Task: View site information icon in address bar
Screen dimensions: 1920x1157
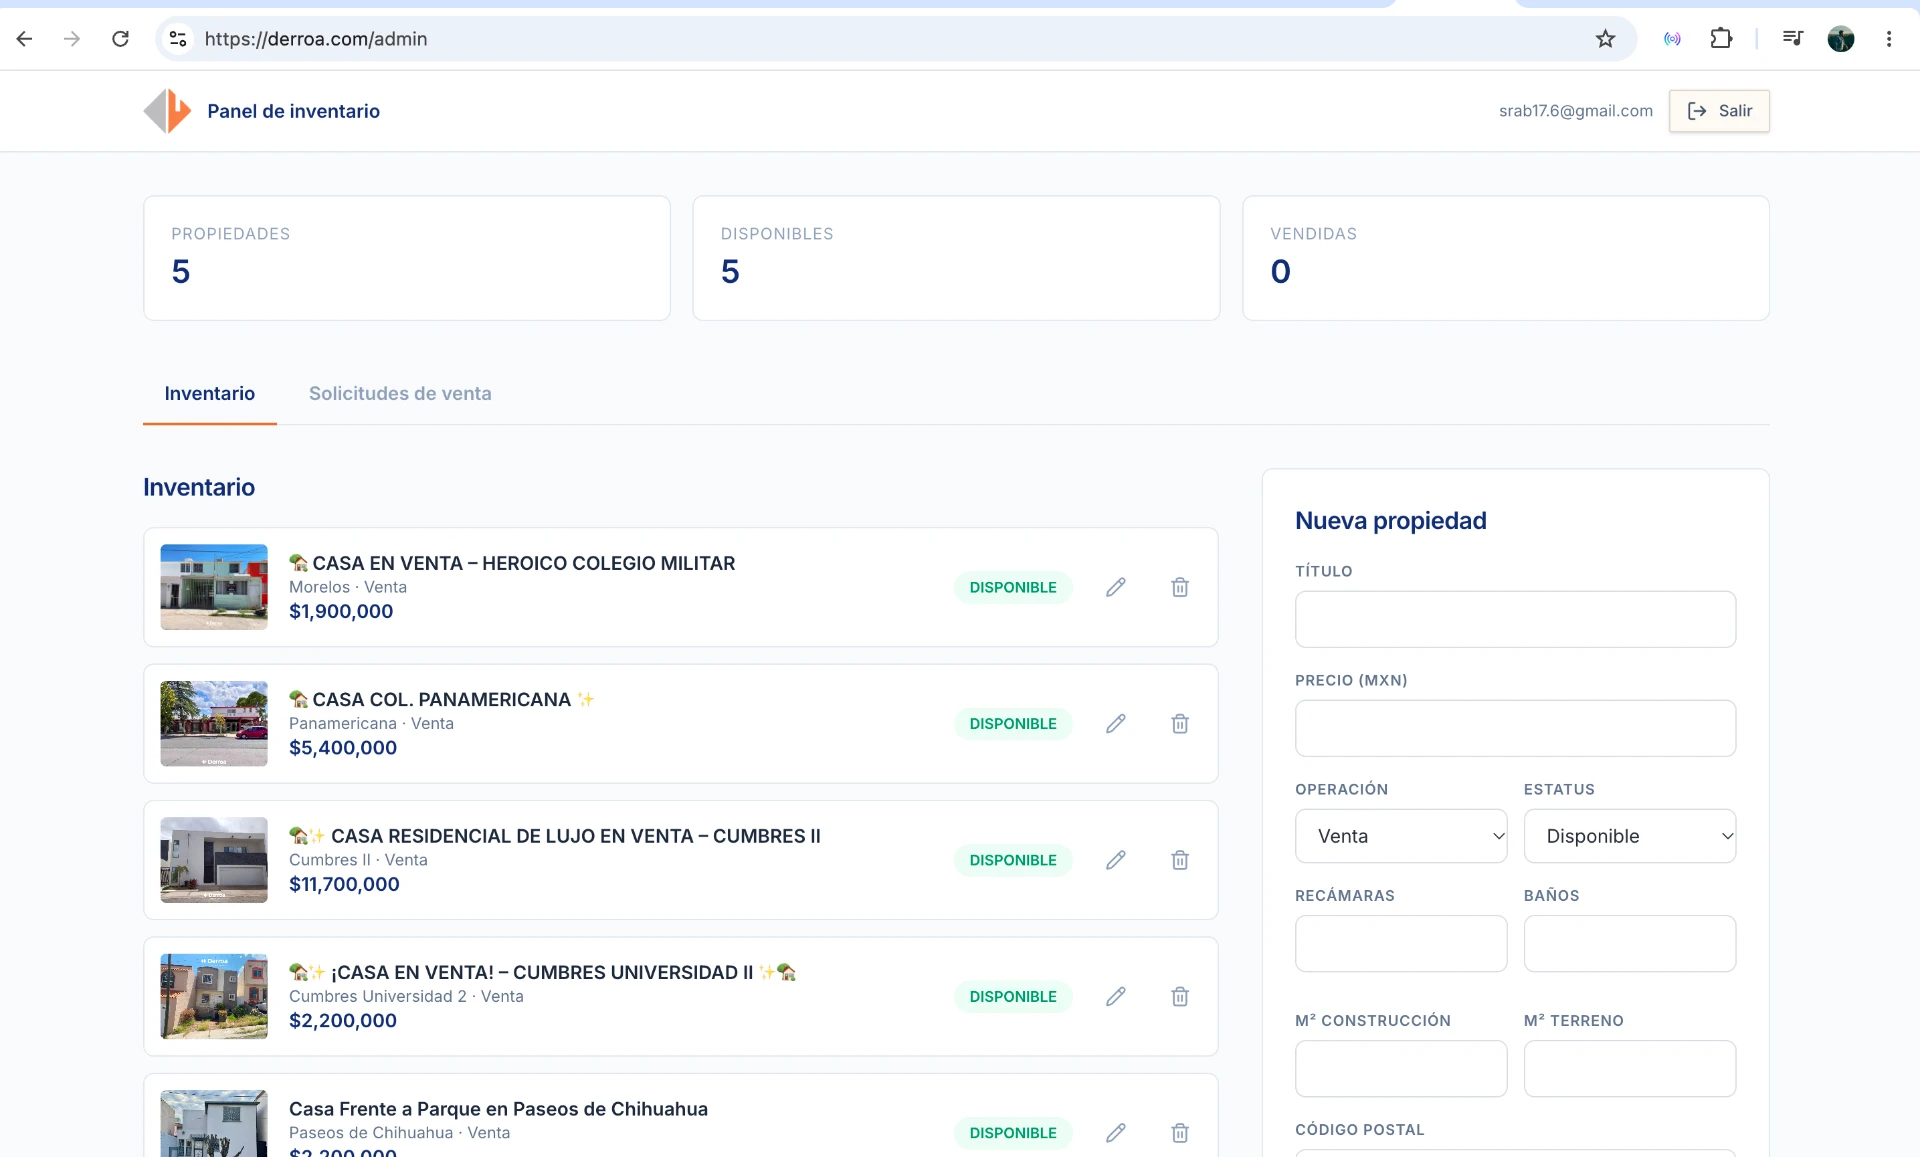Action: click(178, 39)
